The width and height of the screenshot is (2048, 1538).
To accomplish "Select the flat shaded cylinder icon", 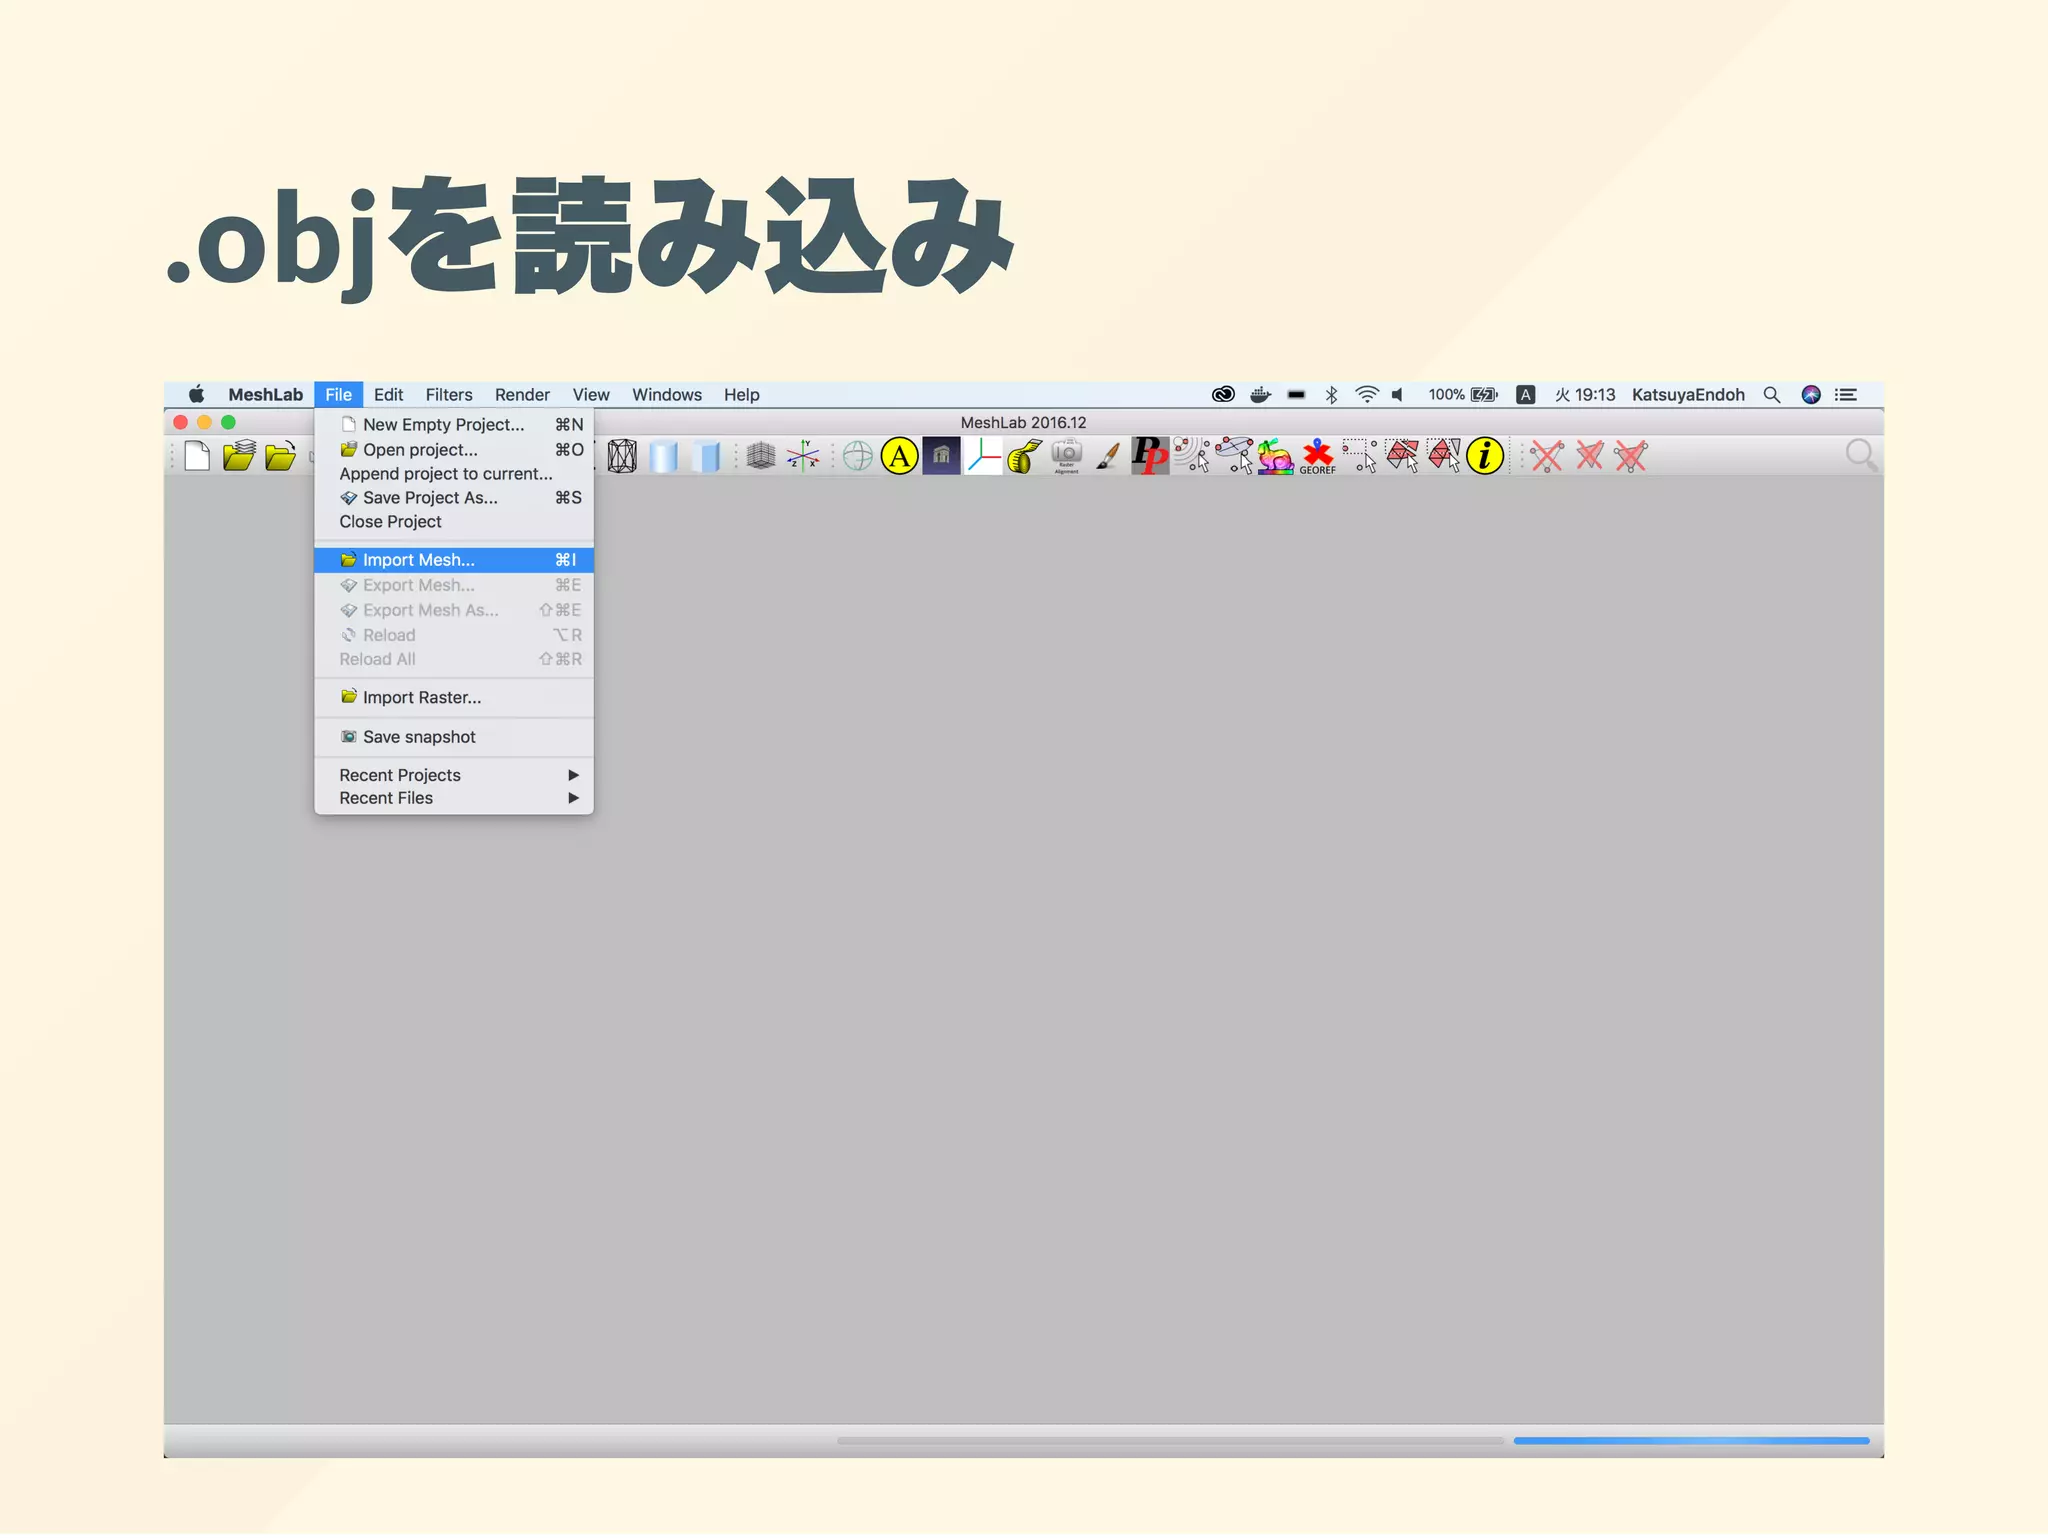I will [x=706, y=457].
